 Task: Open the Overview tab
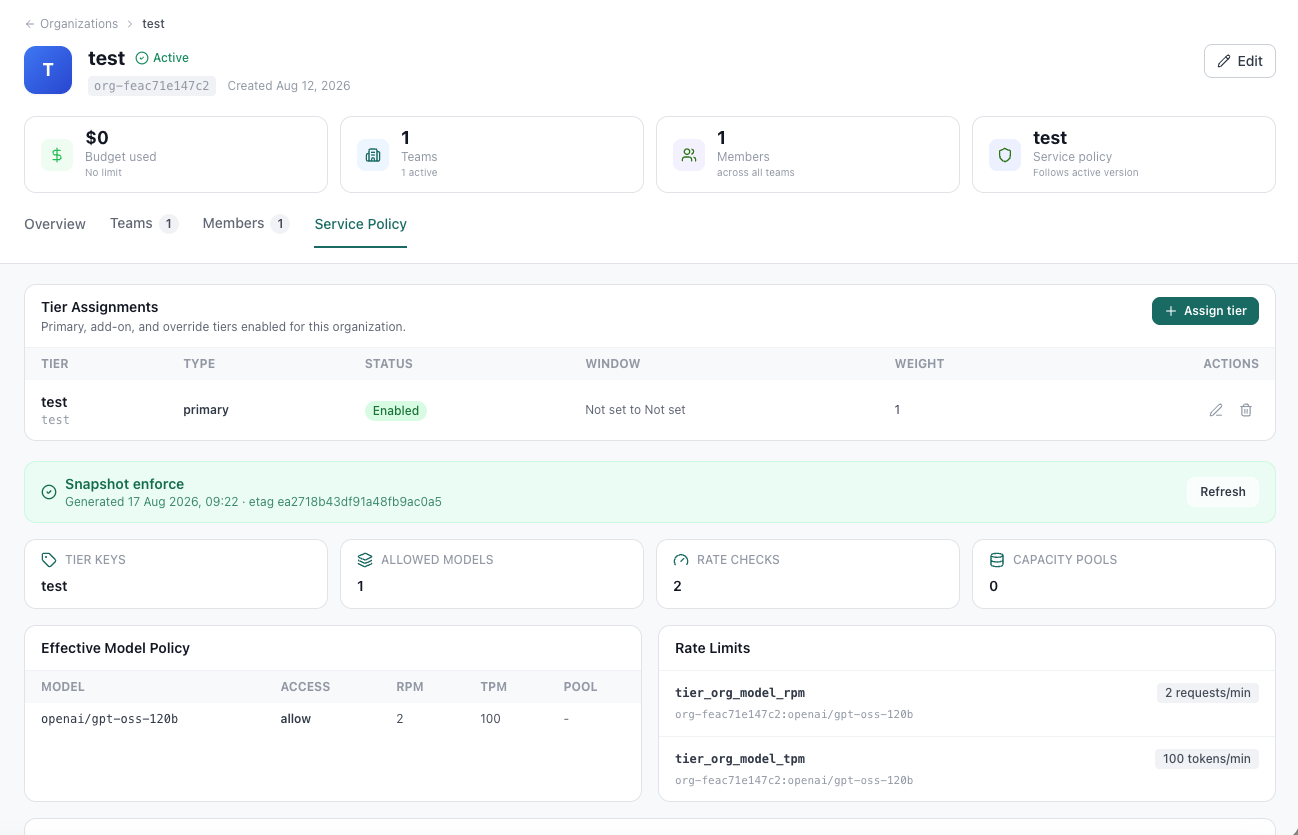[55, 224]
